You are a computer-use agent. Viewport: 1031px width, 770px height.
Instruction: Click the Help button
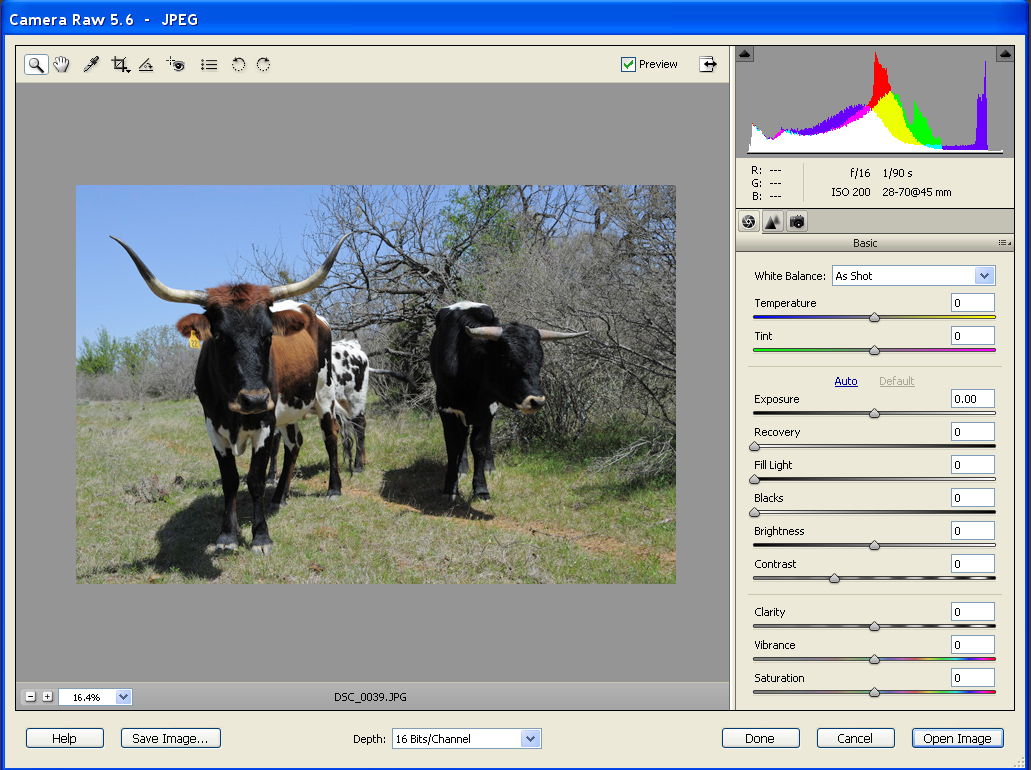click(64, 738)
